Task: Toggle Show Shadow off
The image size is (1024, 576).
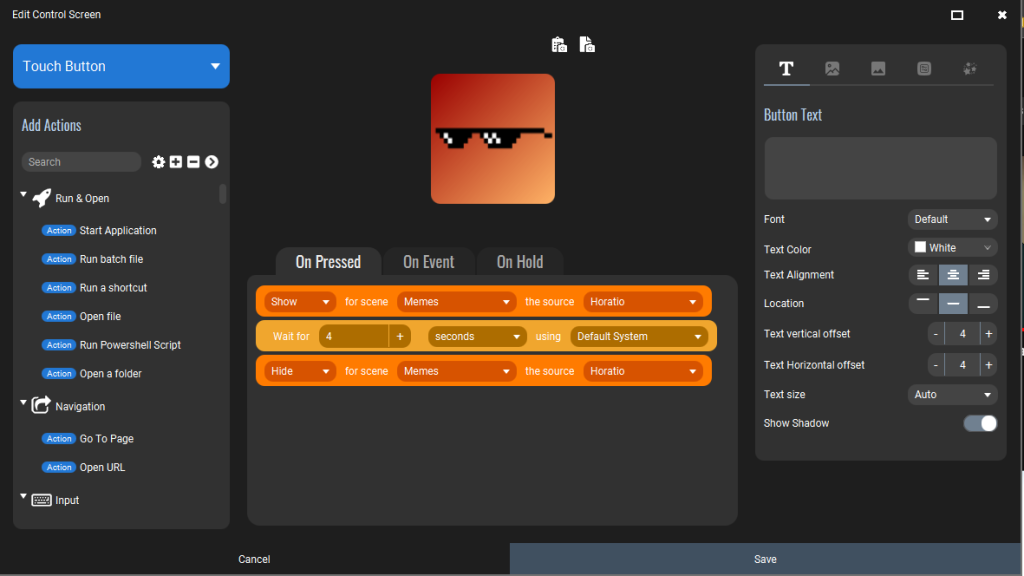Action: 979,423
